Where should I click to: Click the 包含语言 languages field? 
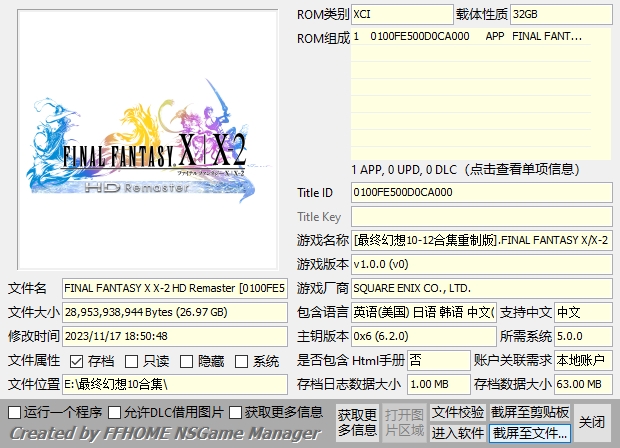(x=424, y=312)
